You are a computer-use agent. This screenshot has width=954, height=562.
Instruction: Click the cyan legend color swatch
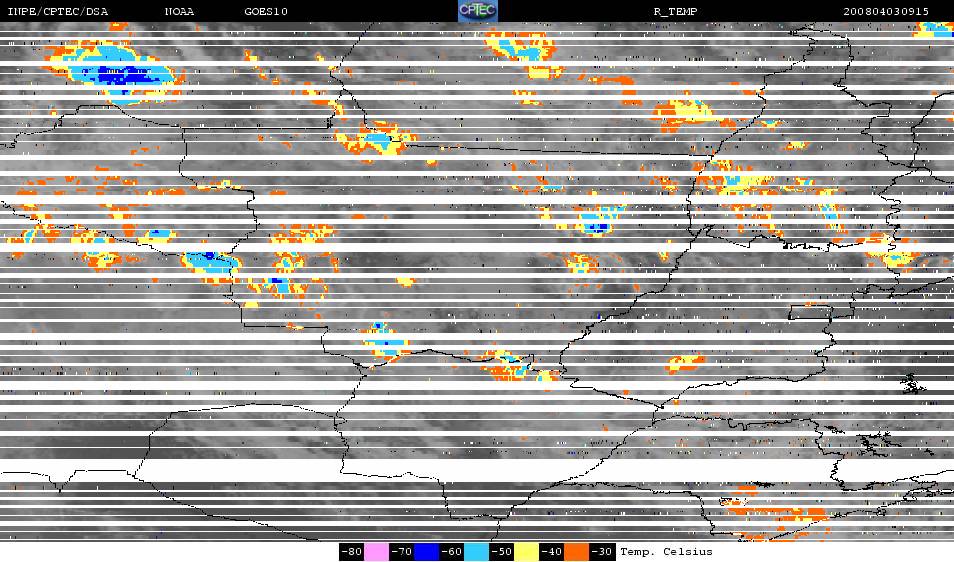[477, 551]
